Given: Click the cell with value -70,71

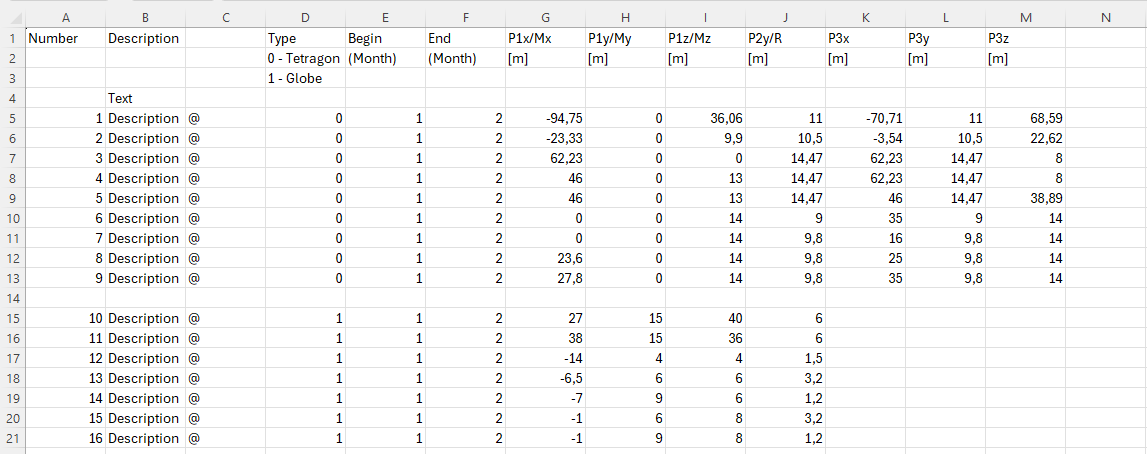Looking at the screenshot, I should [x=865, y=118].
